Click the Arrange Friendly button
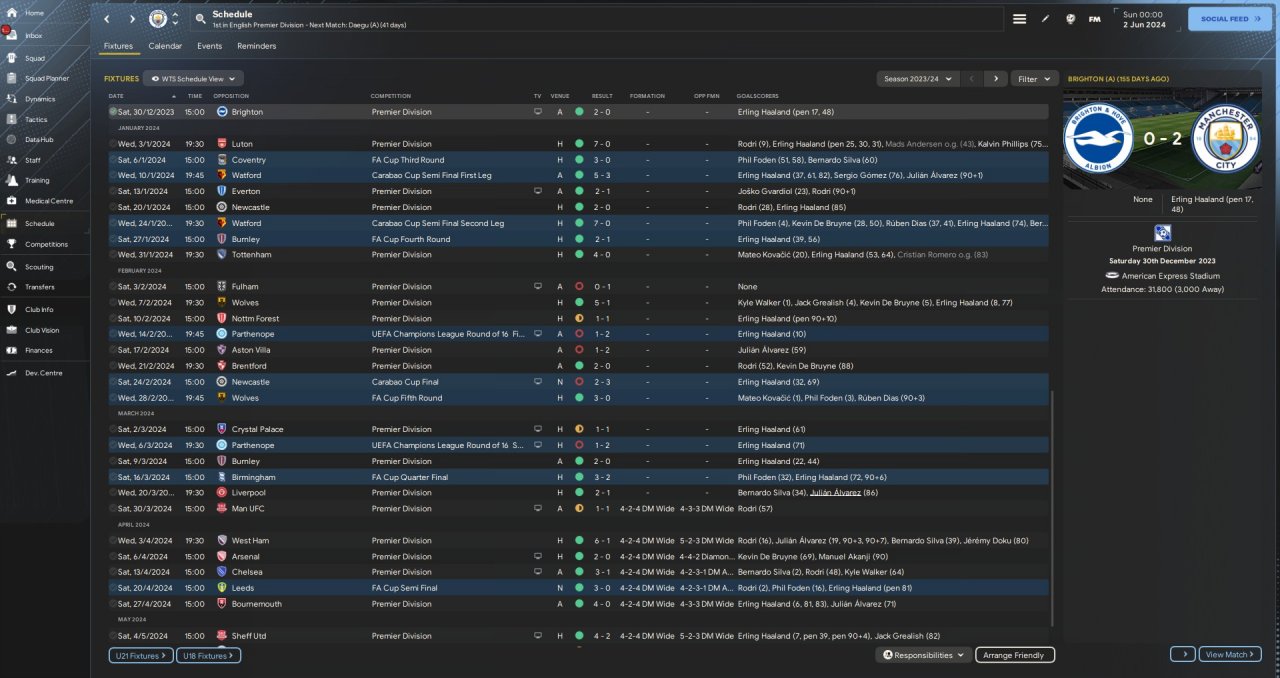The width and height of the screenshot is (1280, 678). click(1014, 655)
